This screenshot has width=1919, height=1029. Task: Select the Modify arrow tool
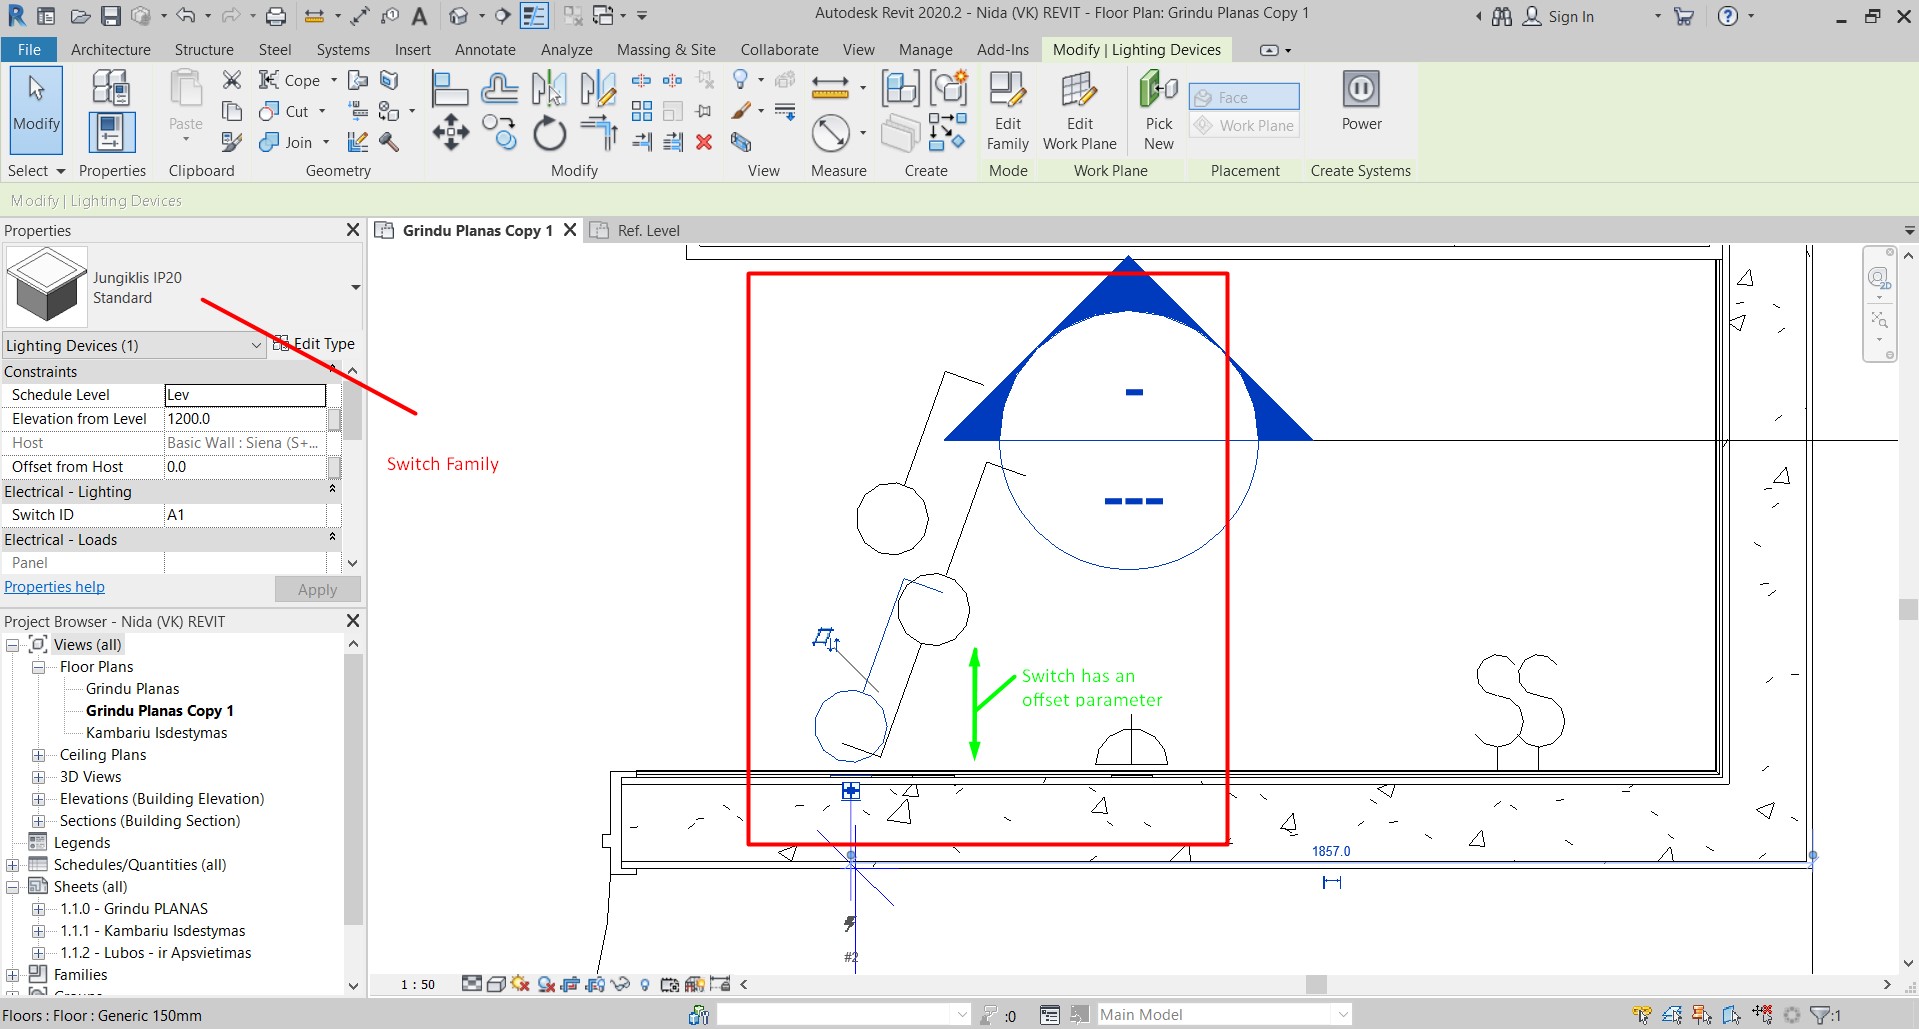tap(36, 110)
